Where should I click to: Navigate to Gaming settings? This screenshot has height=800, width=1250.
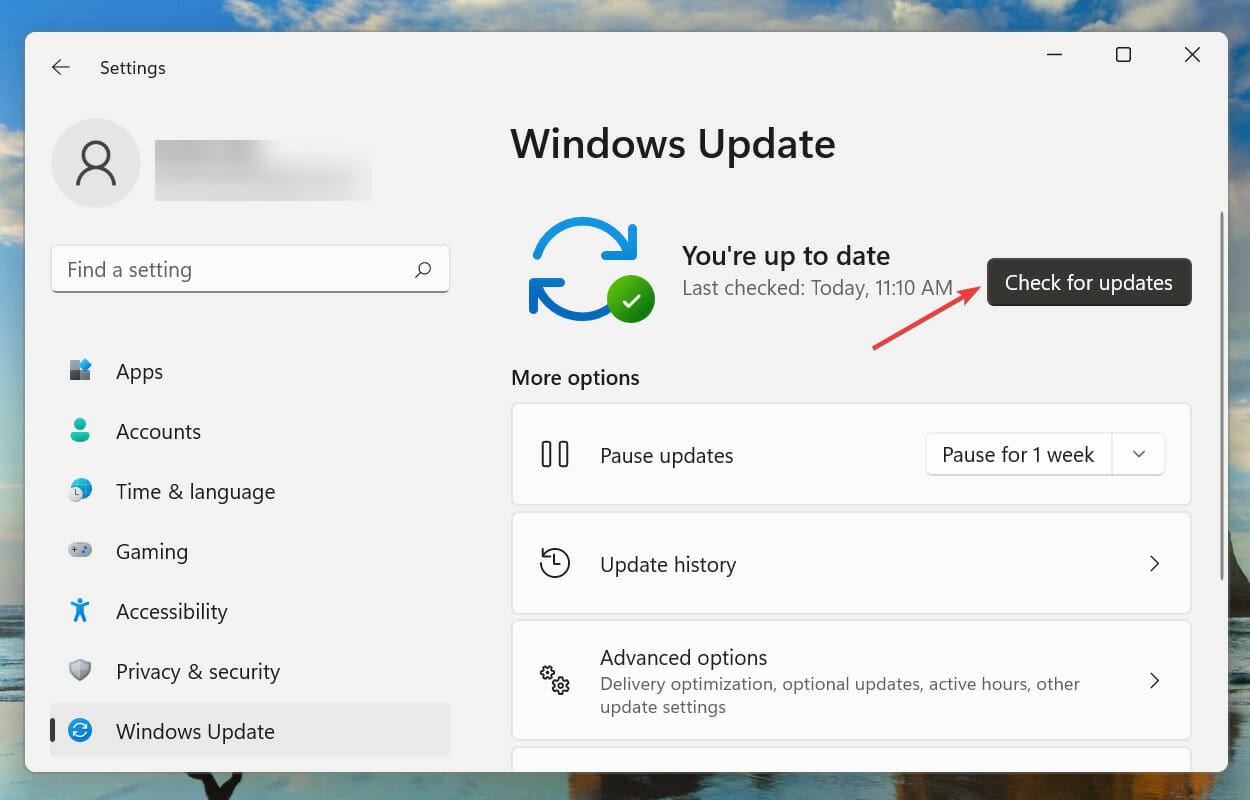250,551
